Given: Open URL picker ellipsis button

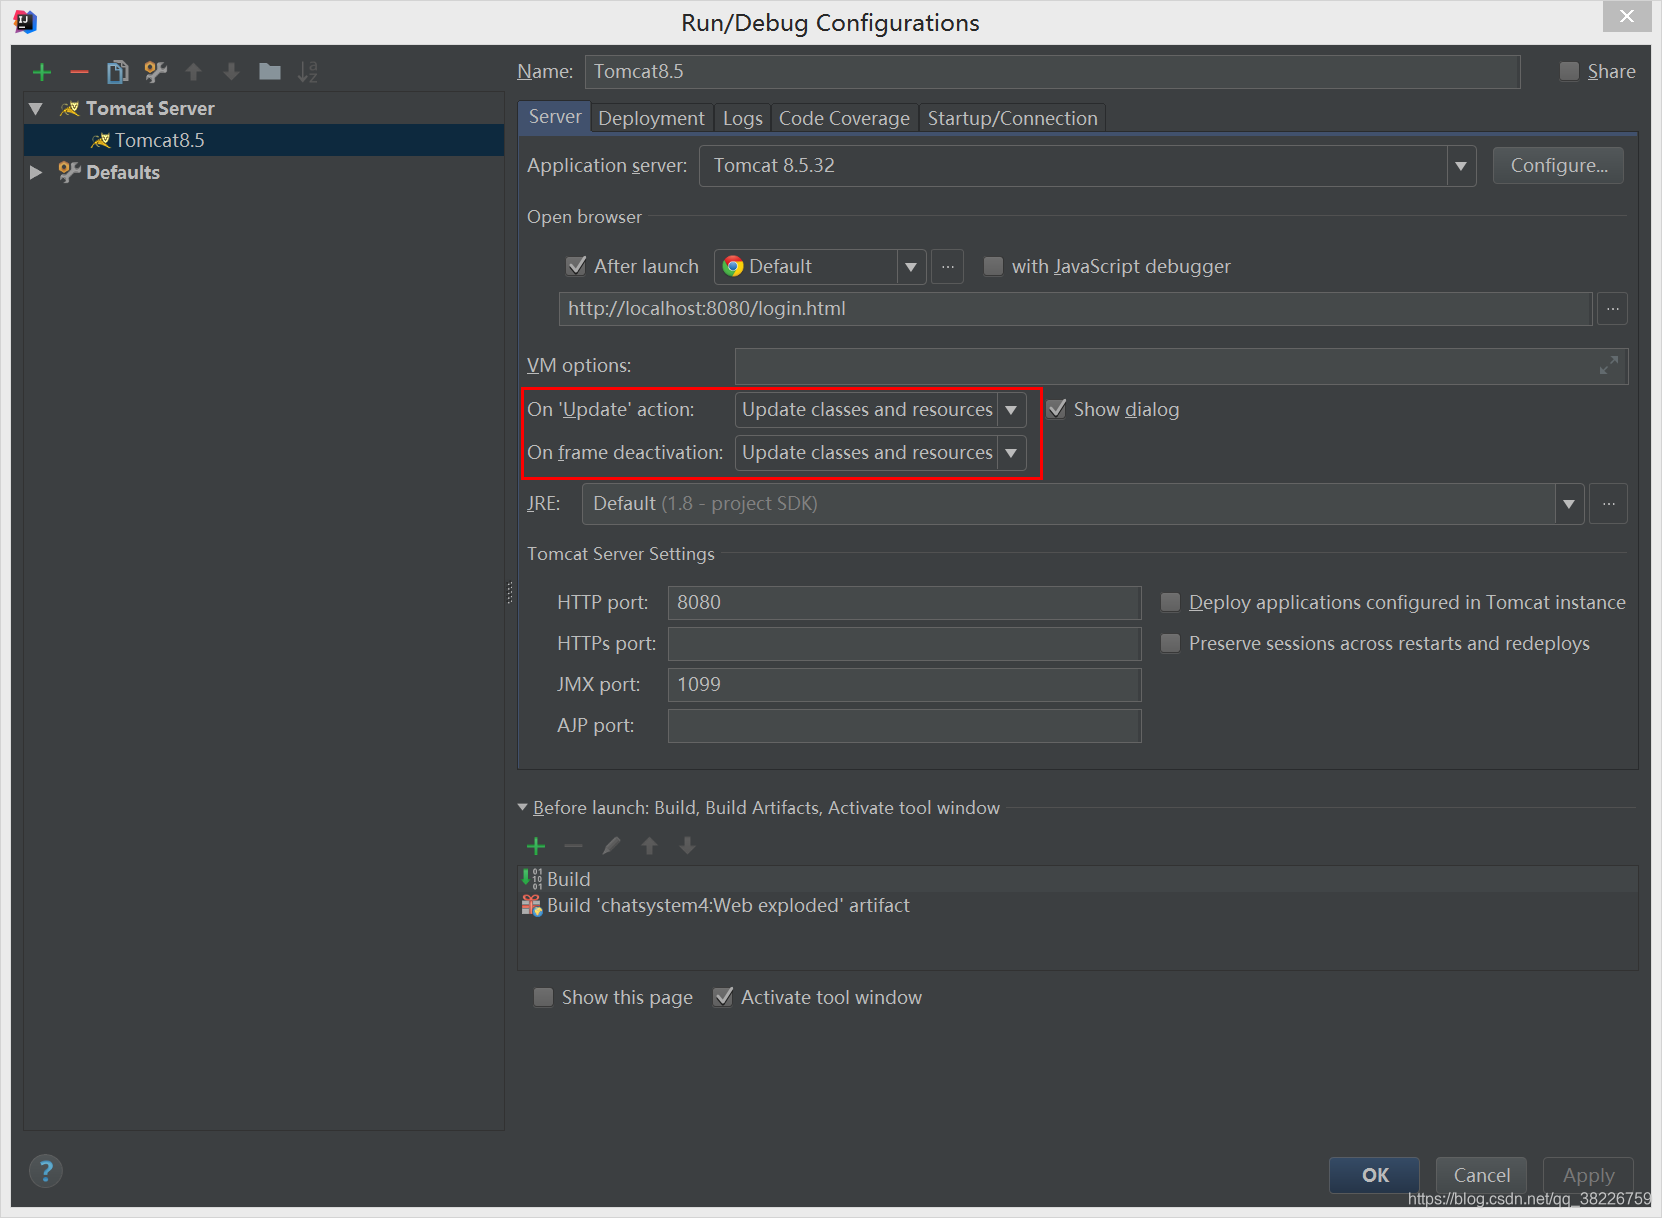Looking at the screenshot, I should (1612, 309).
